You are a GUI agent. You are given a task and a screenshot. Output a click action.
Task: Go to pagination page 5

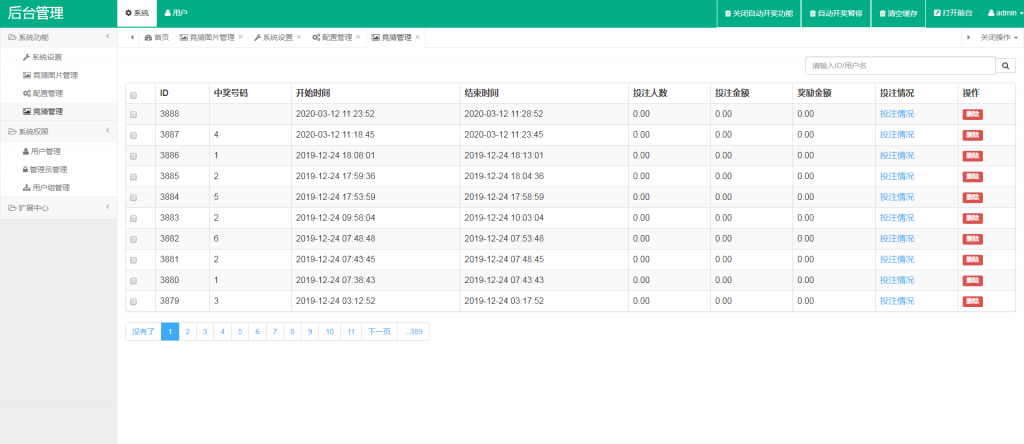[240, 332]
